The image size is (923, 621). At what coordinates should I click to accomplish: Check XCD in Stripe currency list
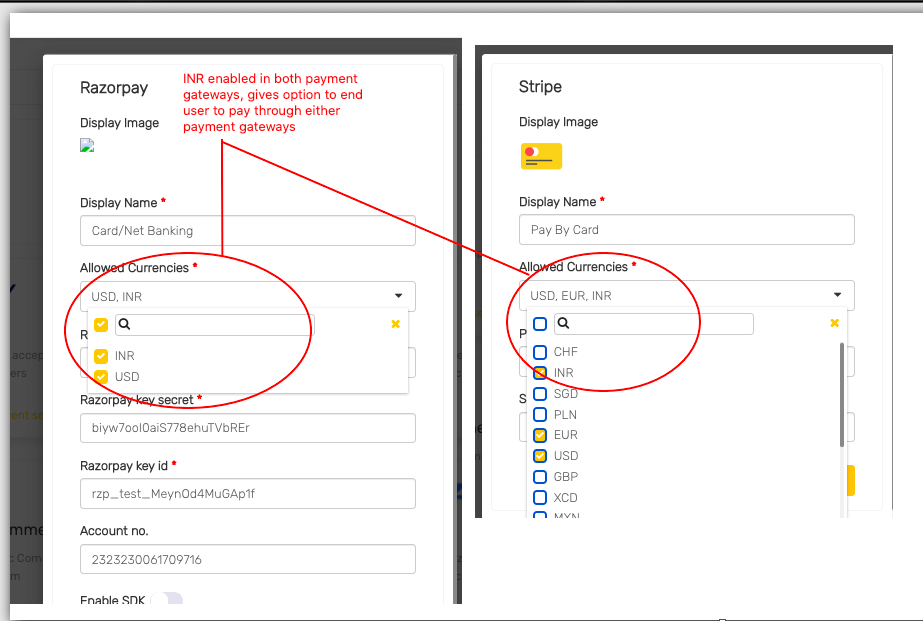(x=540, y=497)
